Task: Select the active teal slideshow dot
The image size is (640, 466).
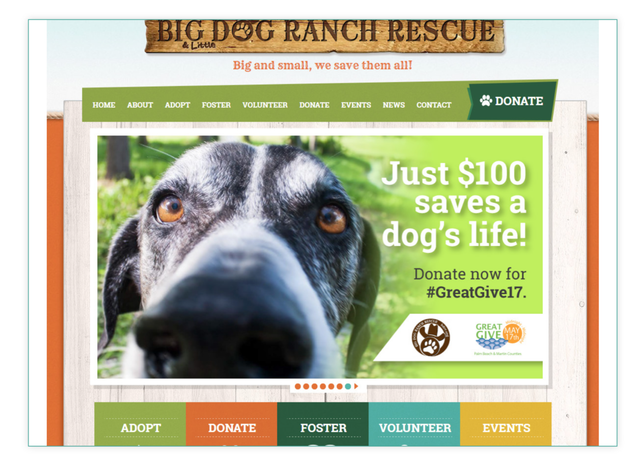Action: (x=348, y=386)
